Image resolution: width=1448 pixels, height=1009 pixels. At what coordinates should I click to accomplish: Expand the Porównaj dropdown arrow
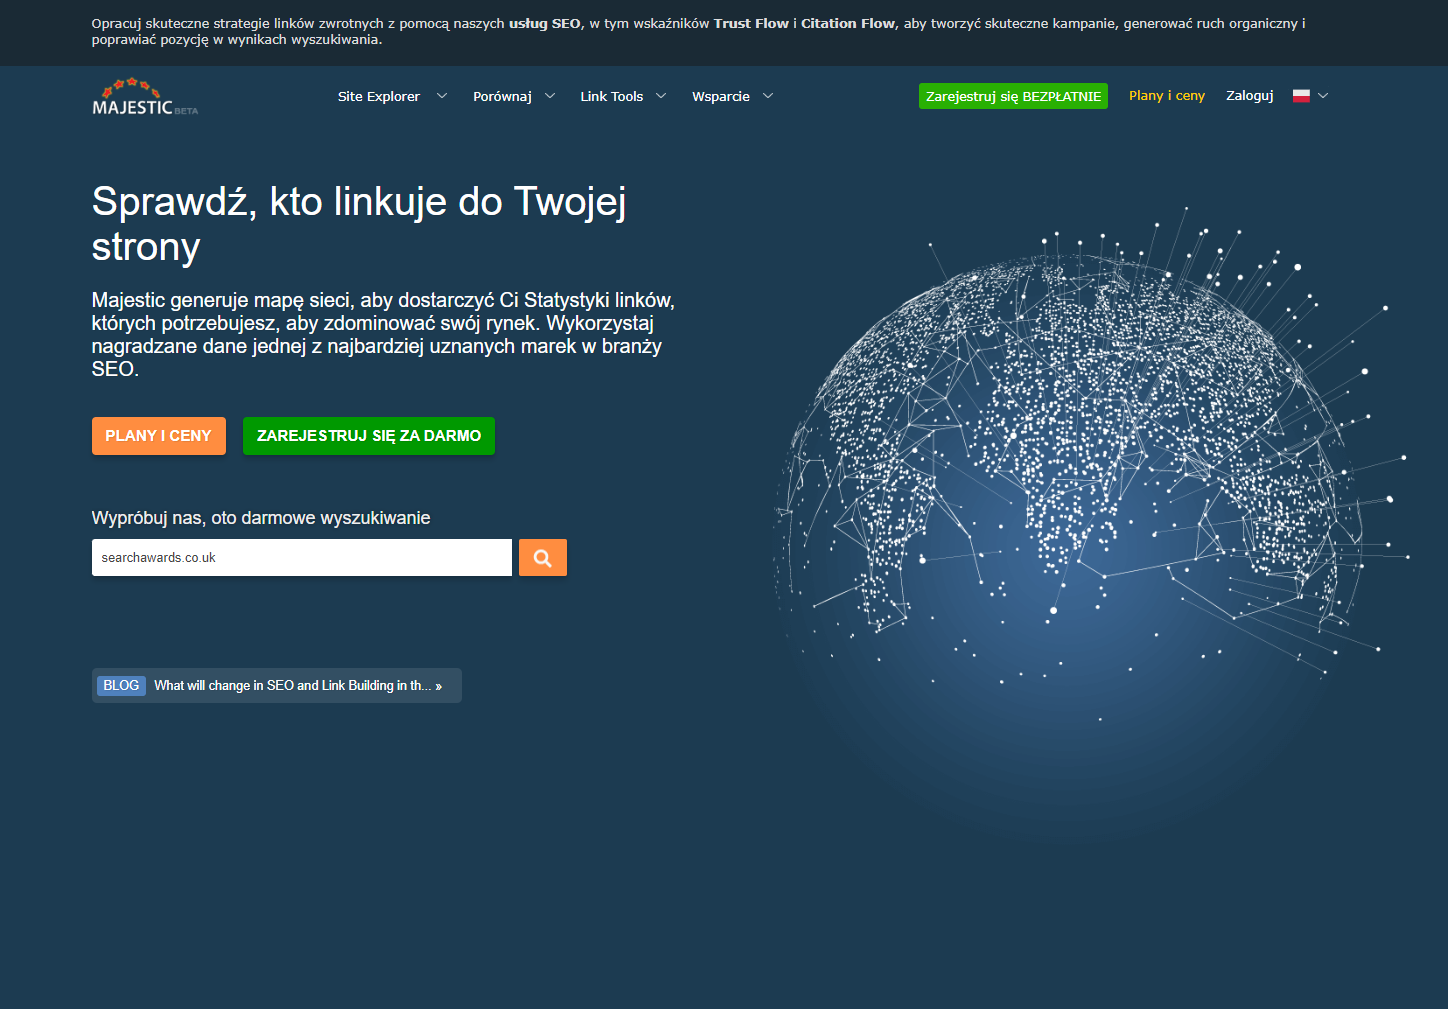point(550,96)
